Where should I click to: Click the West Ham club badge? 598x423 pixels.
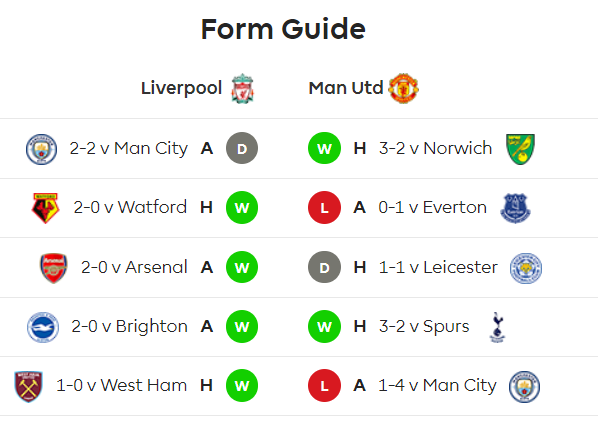28,386
